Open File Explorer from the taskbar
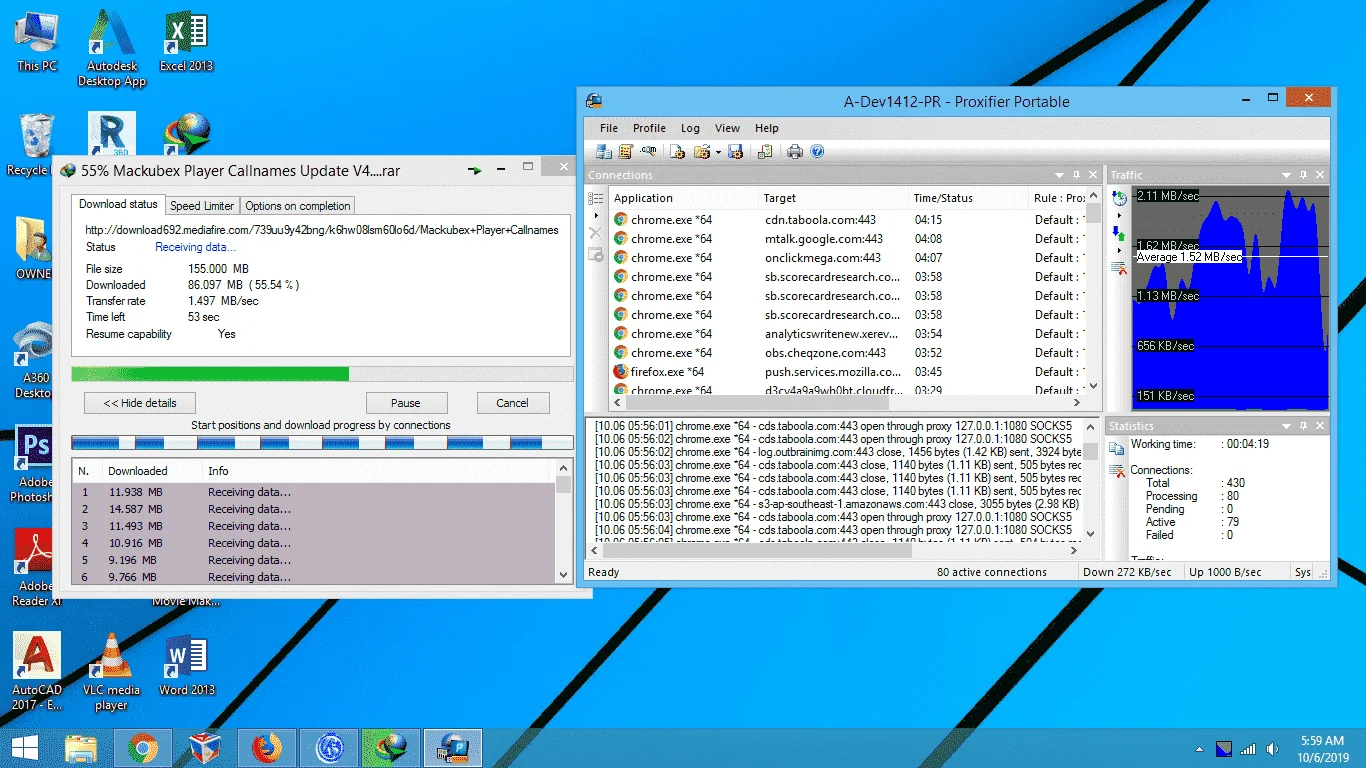Image resolution: width=1366 pixels, height=768 pixels. tap(80, 748)
